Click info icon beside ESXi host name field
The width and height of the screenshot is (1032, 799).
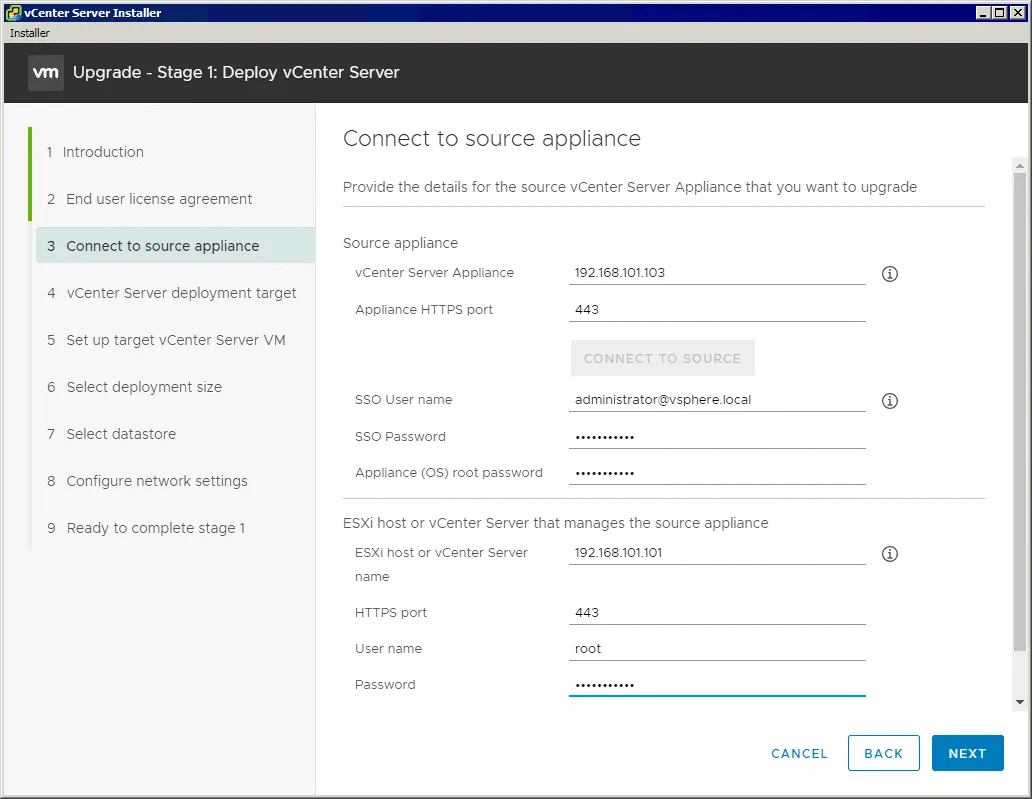pyautogui.click(x=890, y=553)
